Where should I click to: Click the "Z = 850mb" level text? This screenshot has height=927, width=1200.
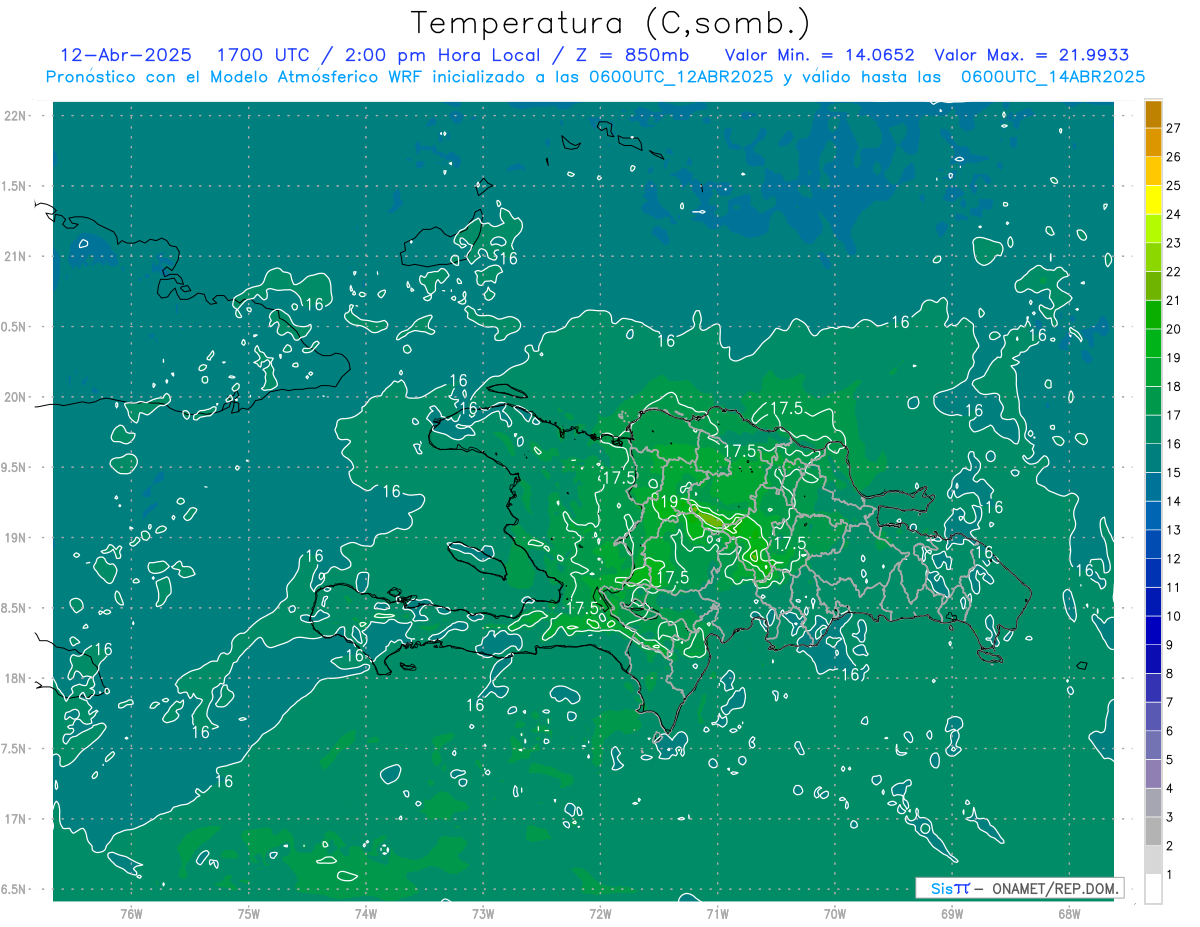pyautogui.click(x=632, y=55)
